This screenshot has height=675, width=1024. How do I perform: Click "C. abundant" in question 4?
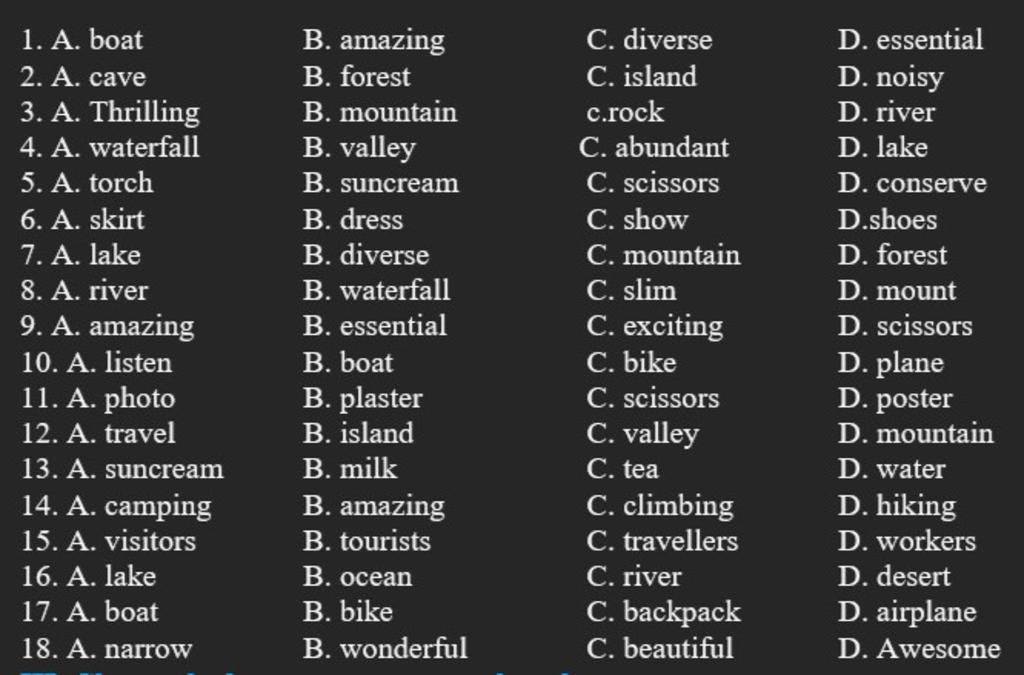pyautogui.click(x=654, y=148)
